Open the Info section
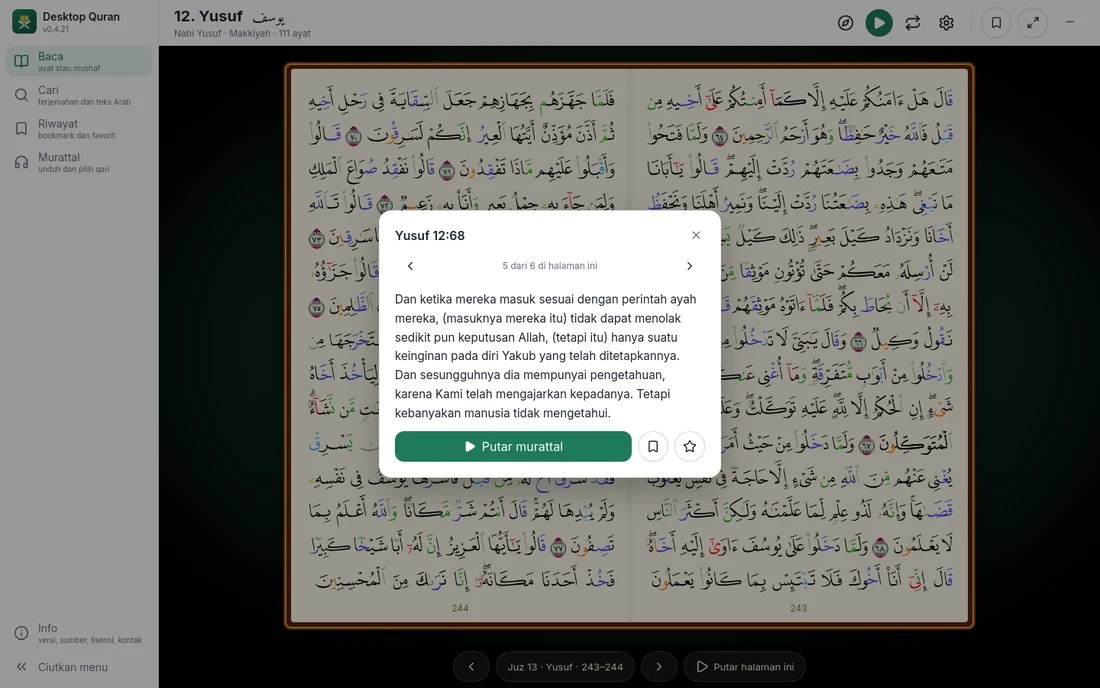 pyautogui.click(x=79, y=633)
